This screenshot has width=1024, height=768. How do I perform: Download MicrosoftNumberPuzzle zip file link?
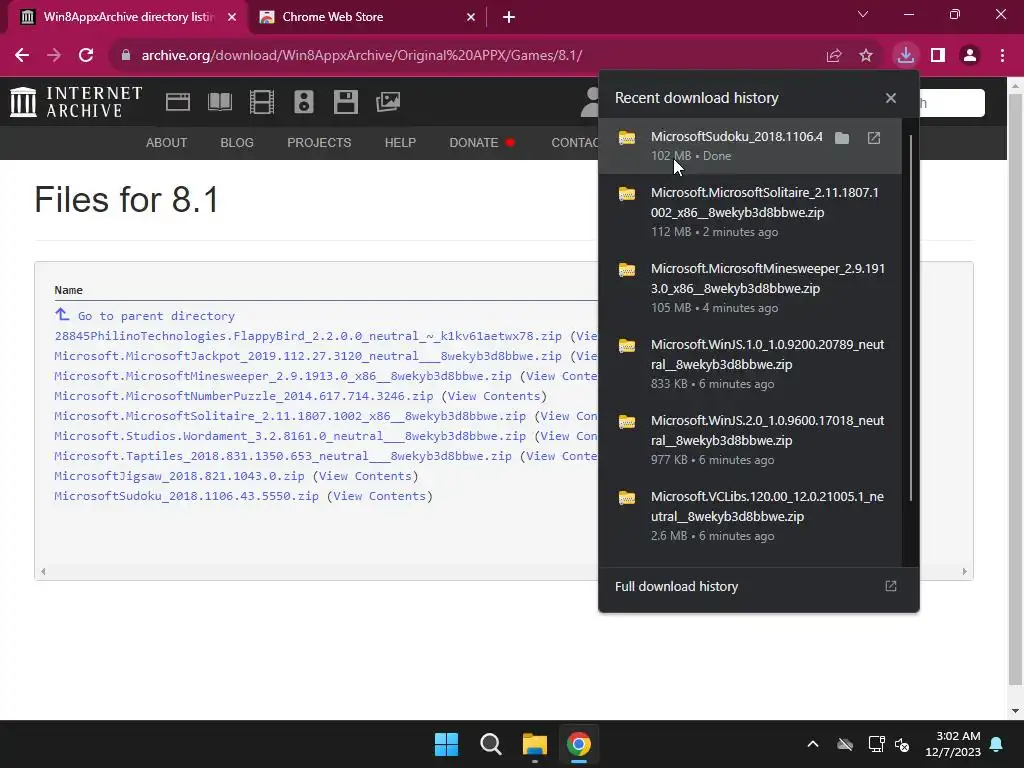244,396
